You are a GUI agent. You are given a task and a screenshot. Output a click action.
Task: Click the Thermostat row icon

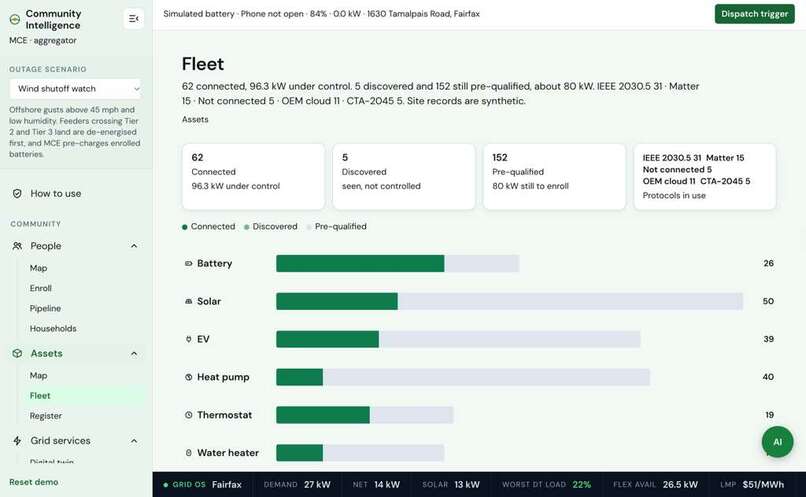coord(188,415)
